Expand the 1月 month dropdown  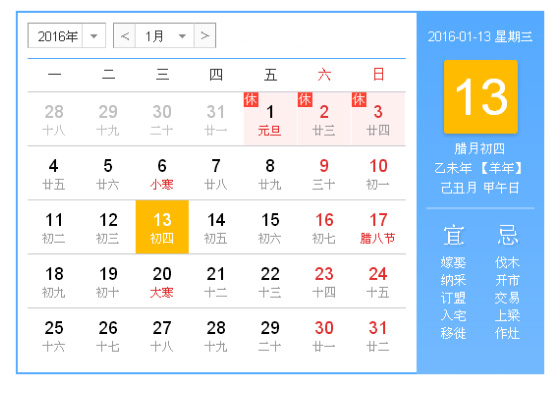(x=165, y=36)
